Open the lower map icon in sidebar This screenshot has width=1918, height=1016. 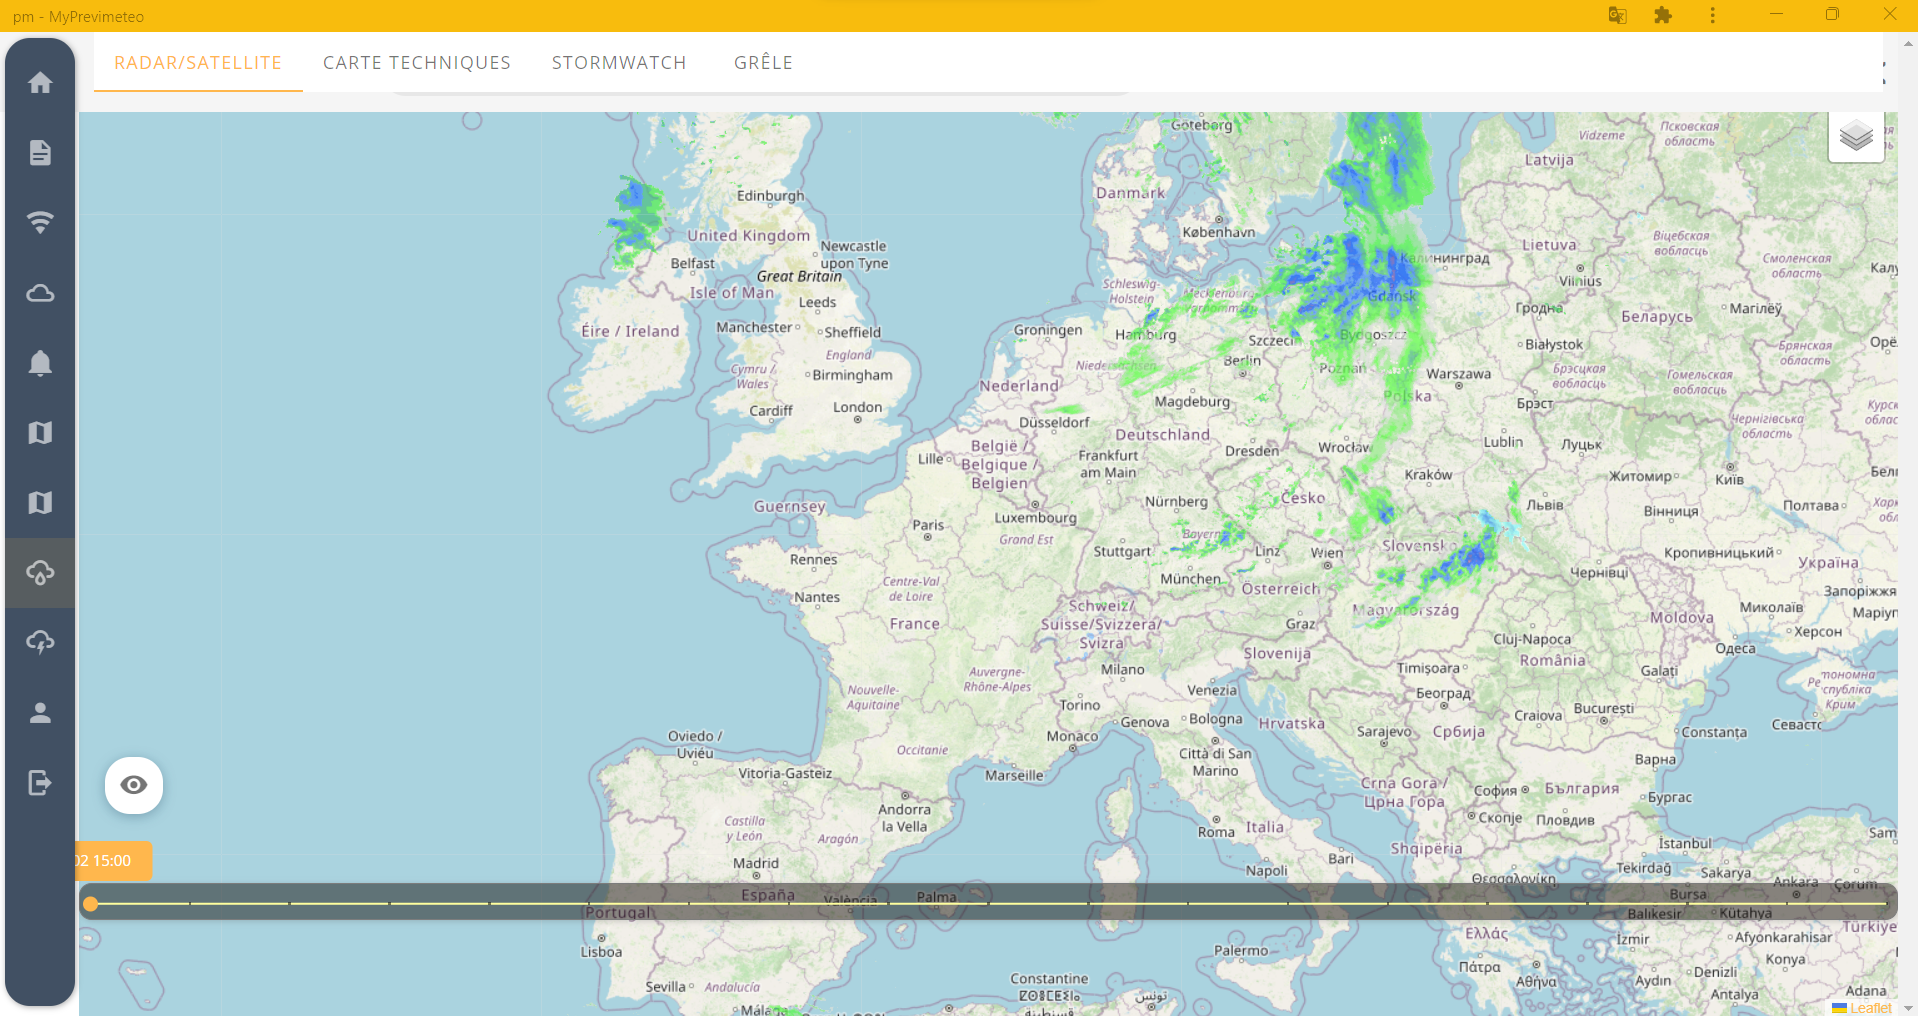(40, 502)
